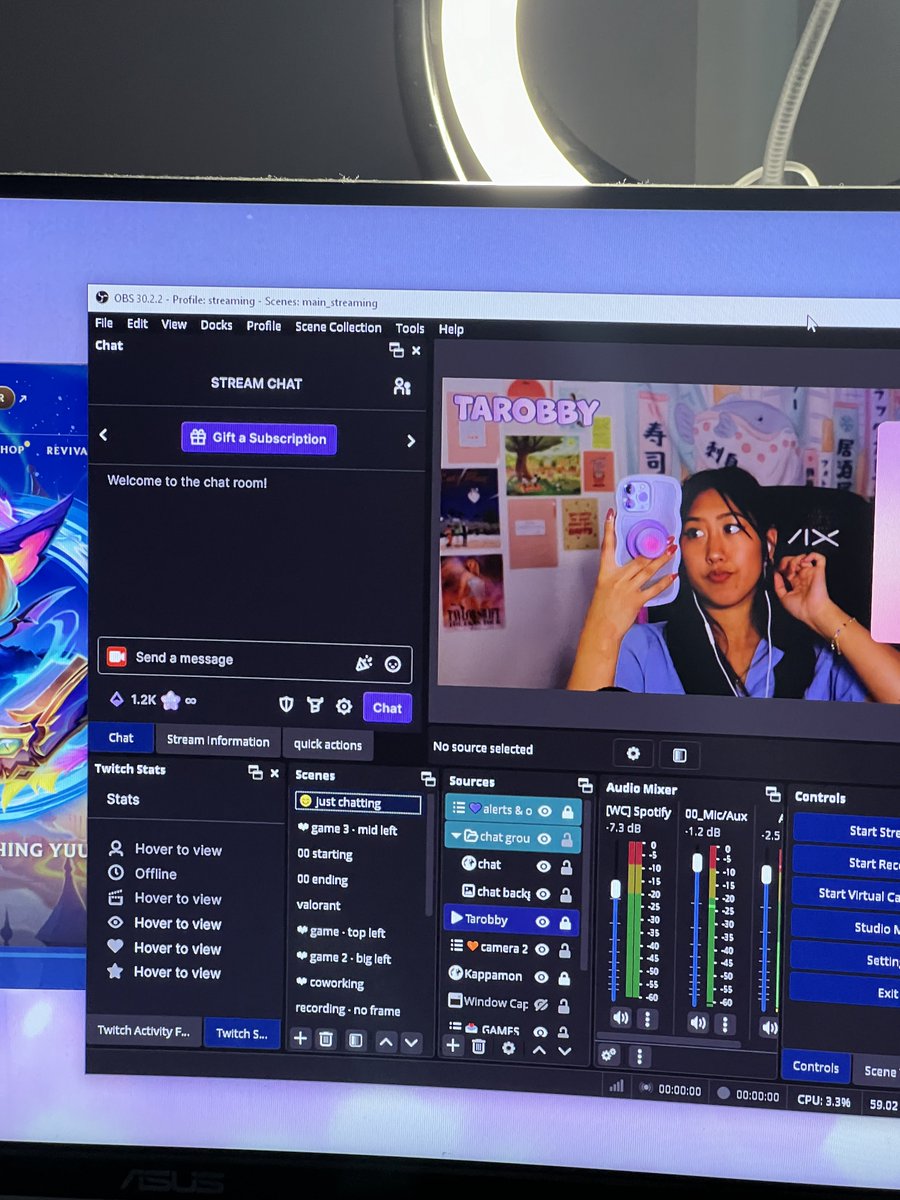Toggle visibility of chat group source
900x1200 pixels.
pyautogui.click(x=545, y=838)
